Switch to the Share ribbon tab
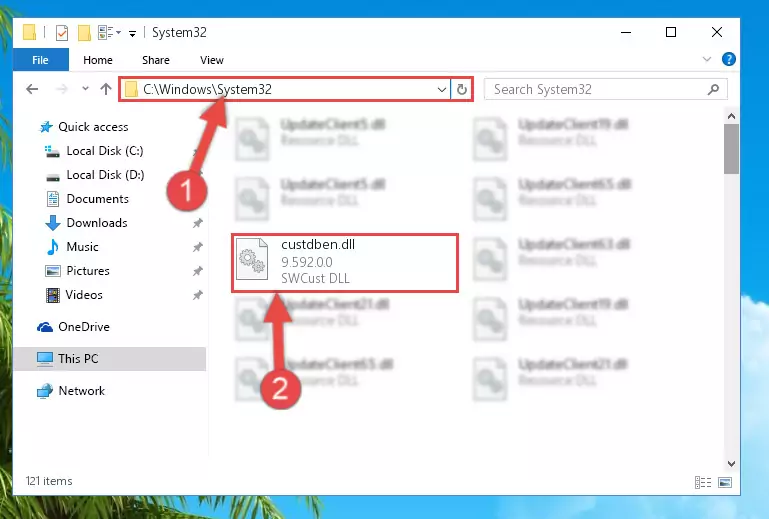 pos(156,60)
